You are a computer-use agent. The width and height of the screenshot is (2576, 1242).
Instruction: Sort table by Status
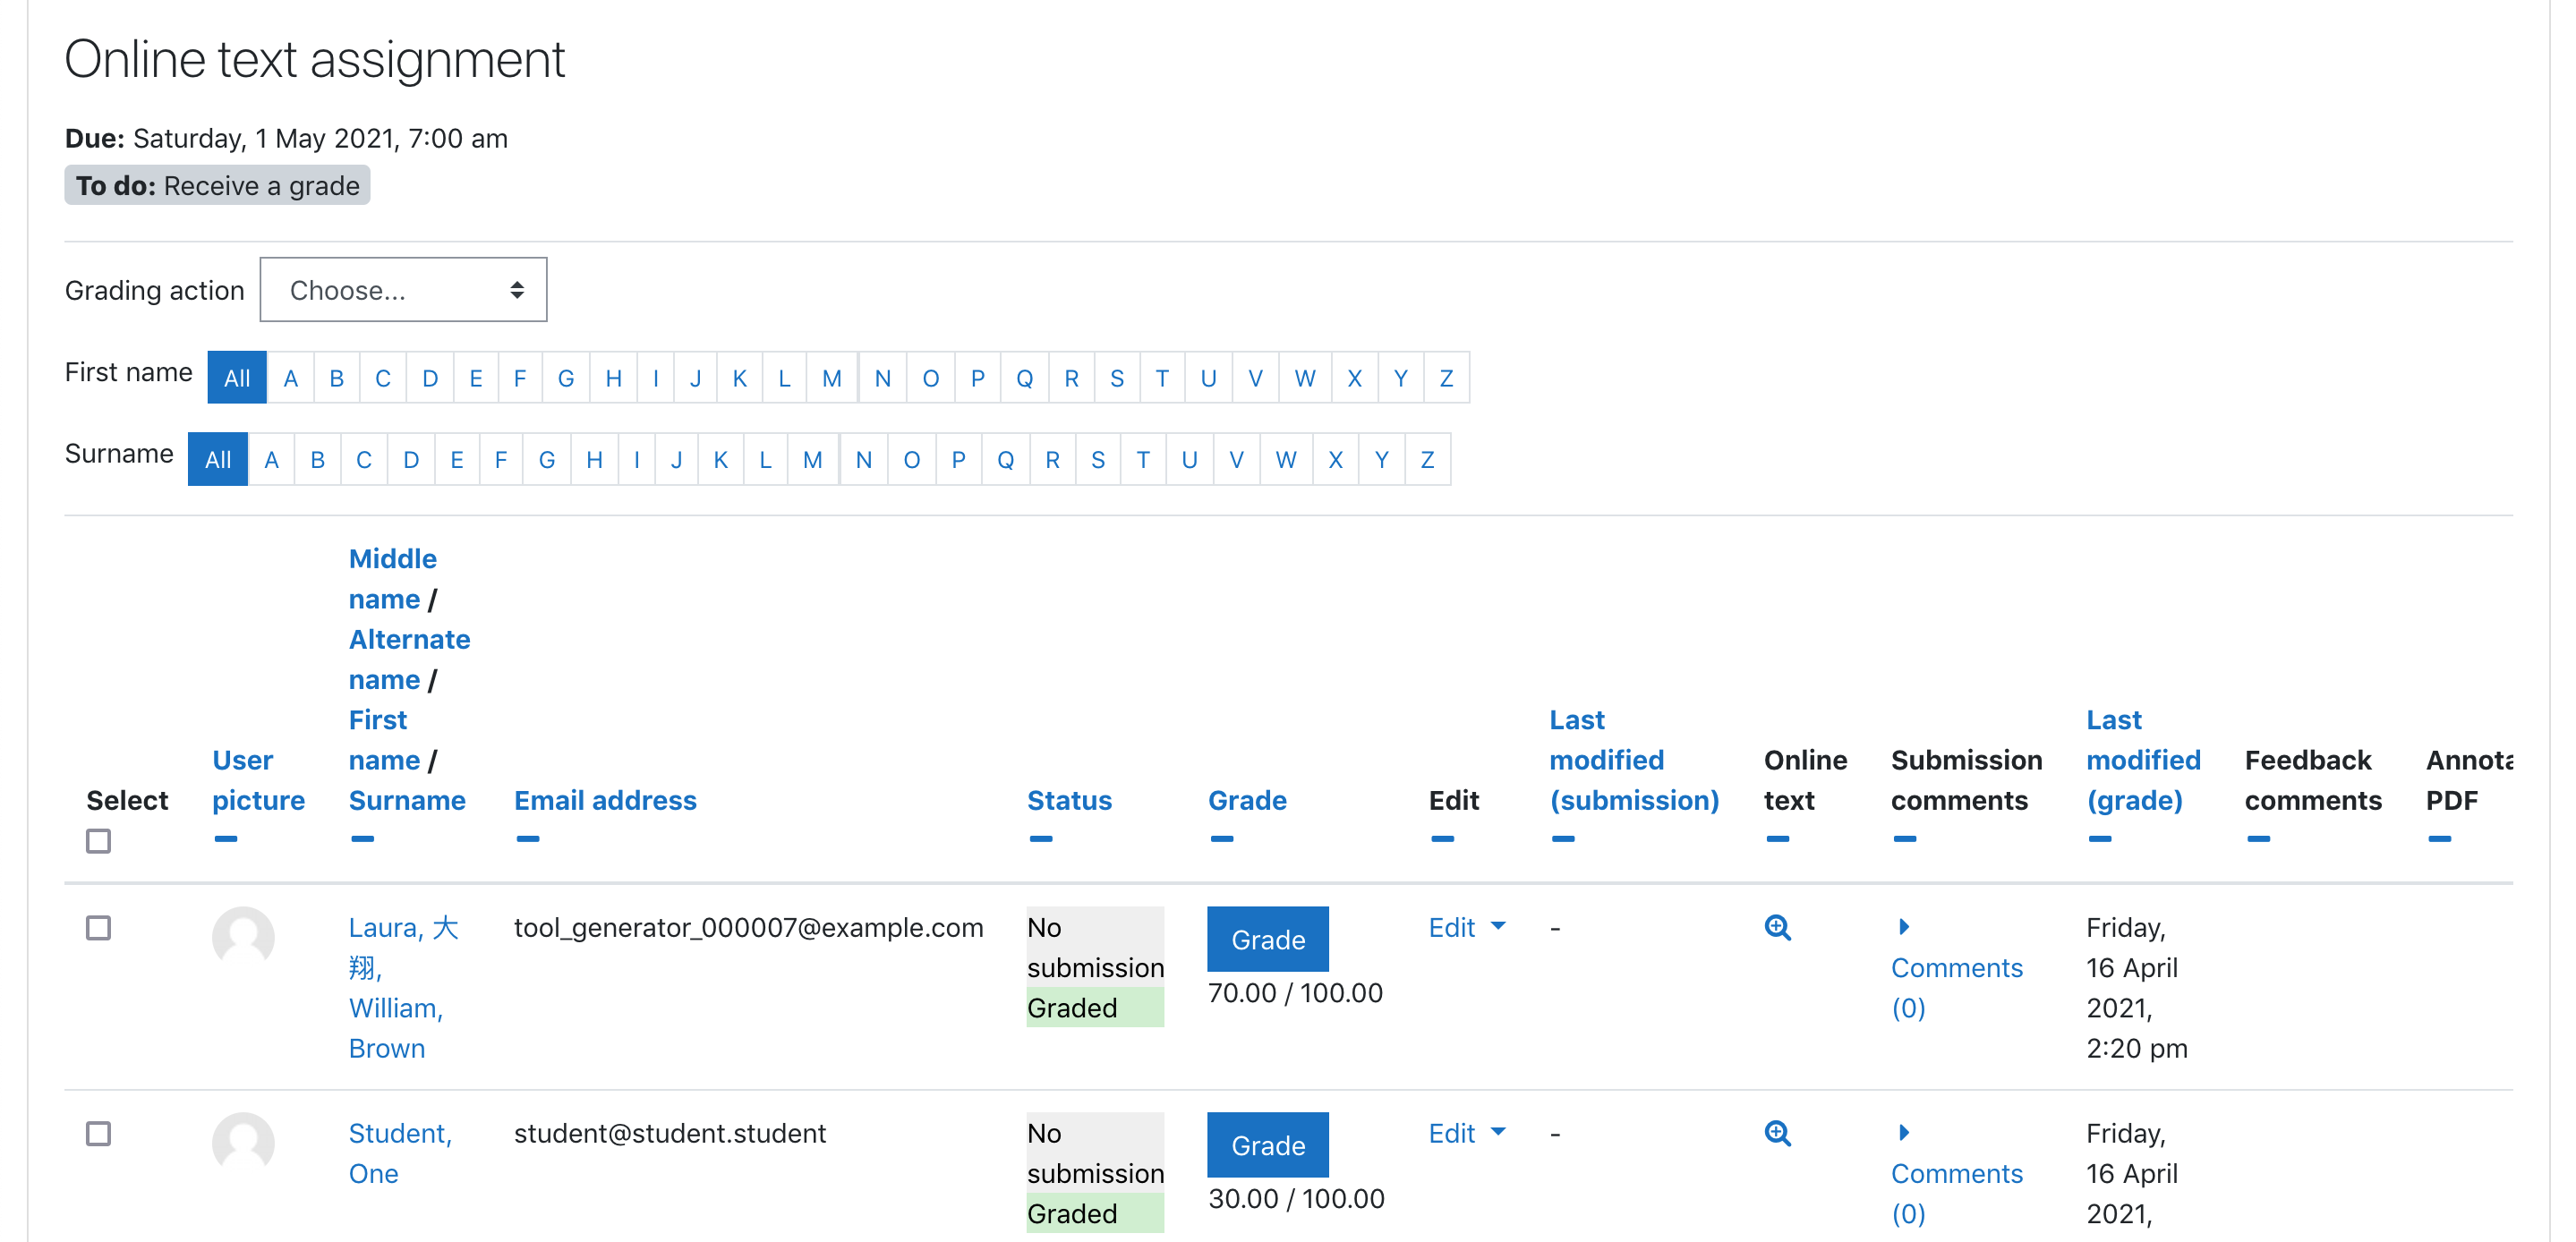coord(1069,800)
